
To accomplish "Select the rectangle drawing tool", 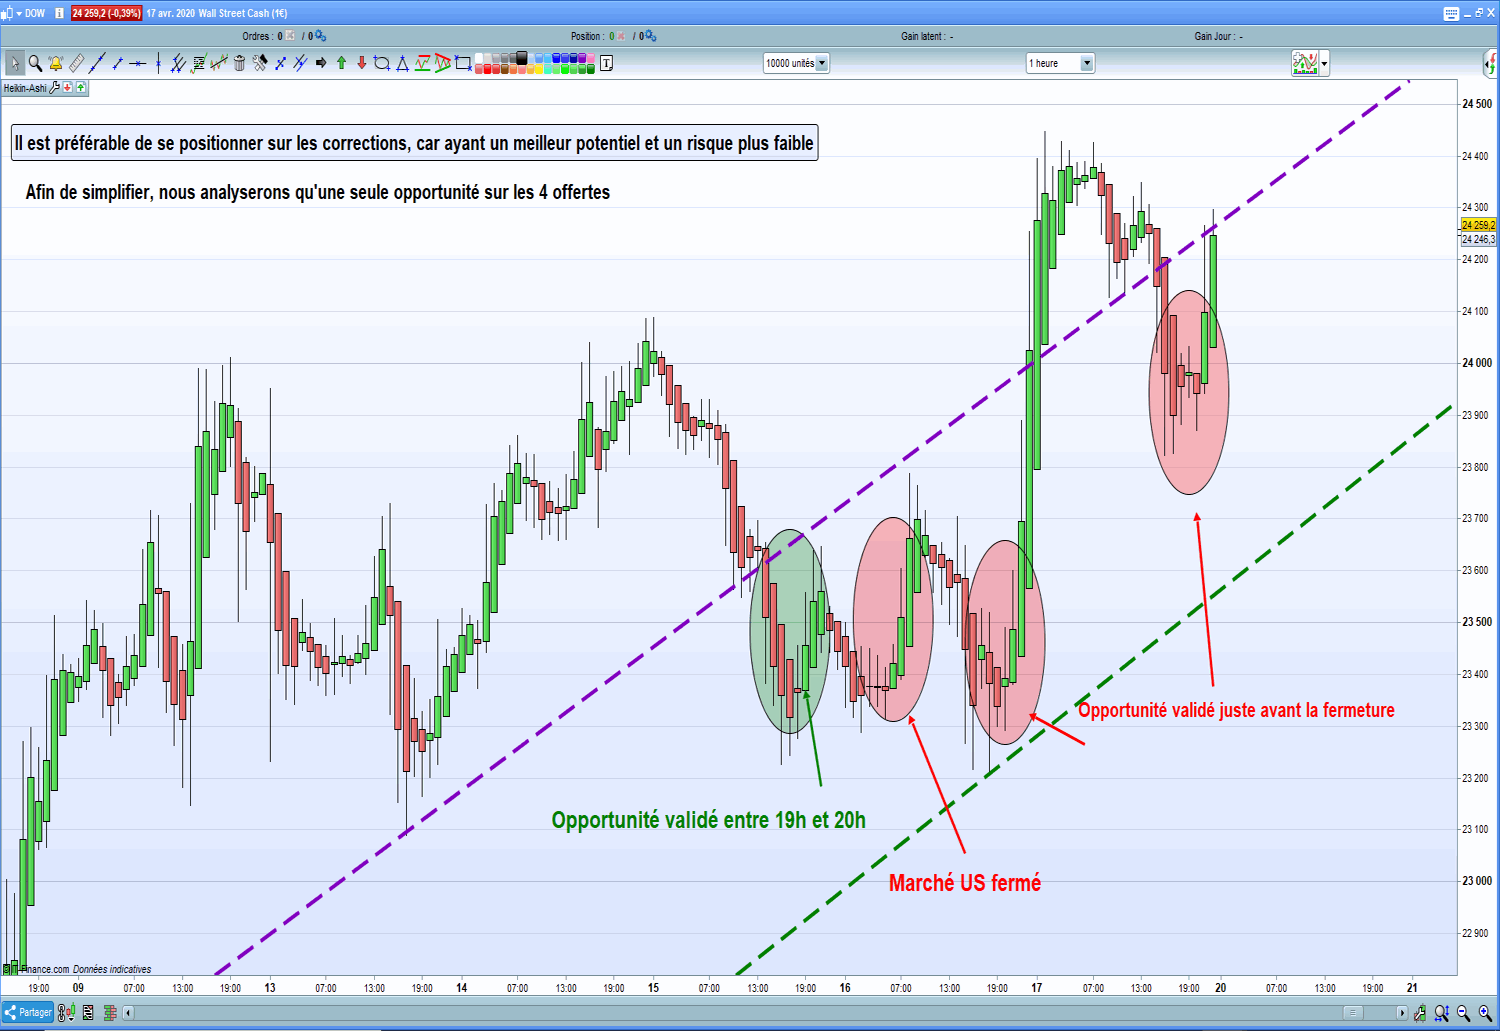I will click(463, 63).
